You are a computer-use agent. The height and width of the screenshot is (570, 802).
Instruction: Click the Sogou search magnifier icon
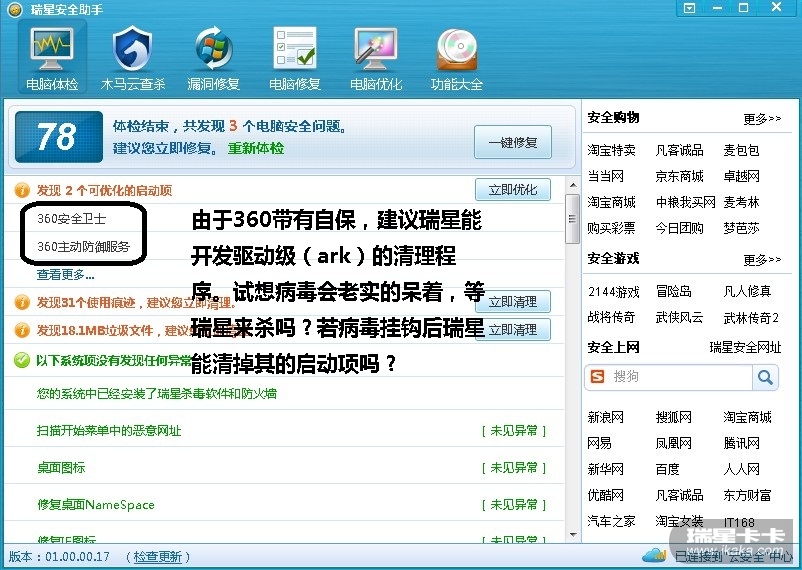click(x=765, y=377)
